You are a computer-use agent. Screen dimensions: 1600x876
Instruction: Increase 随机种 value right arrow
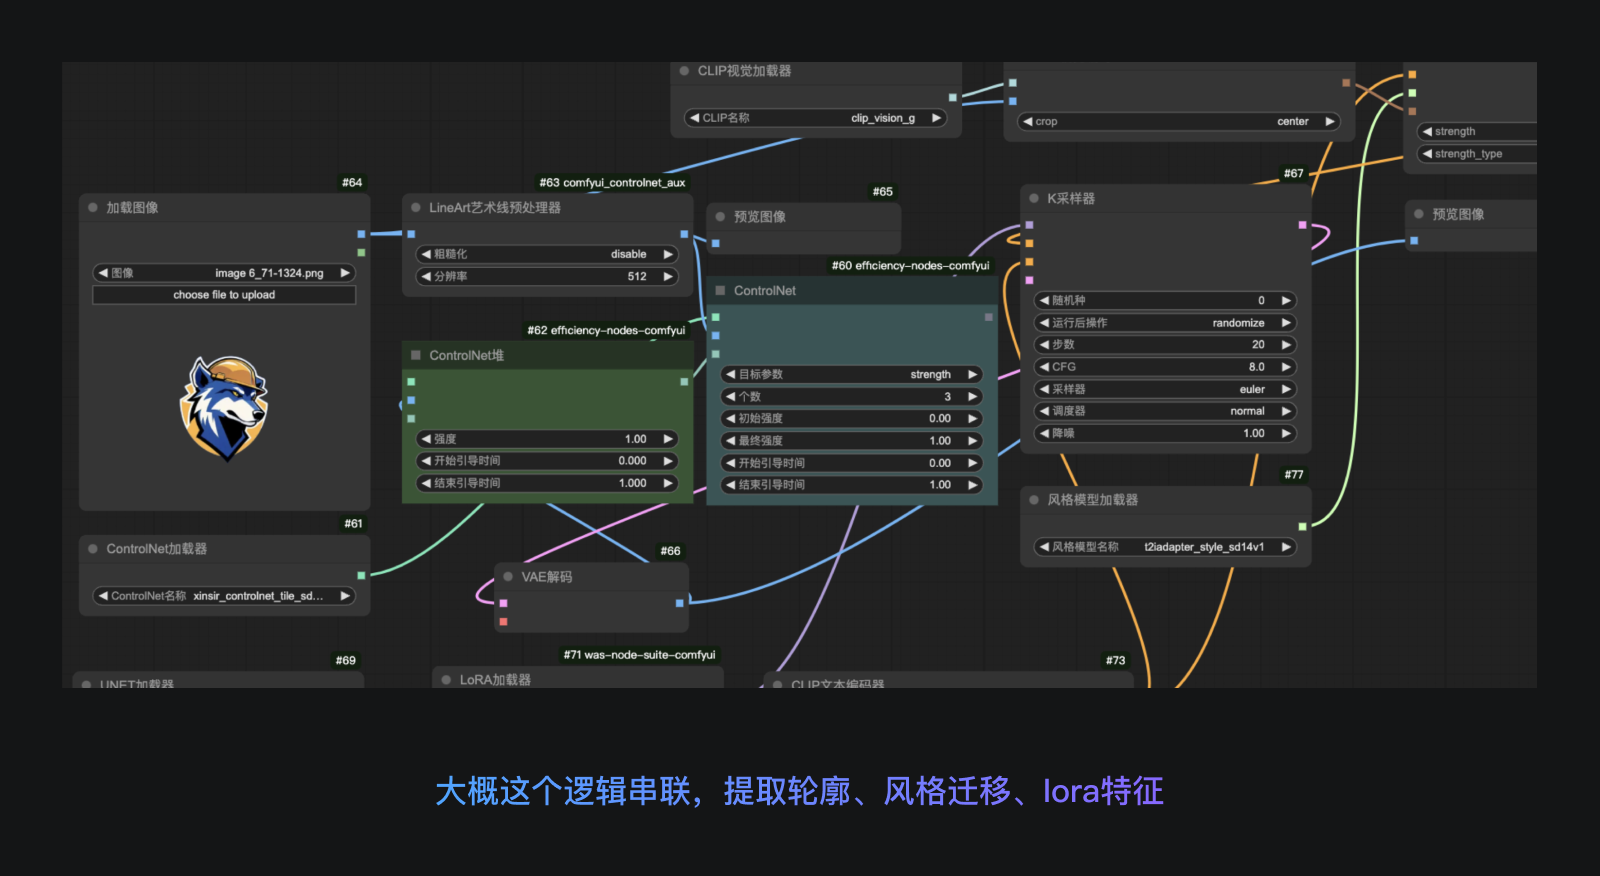[1286, 300]
